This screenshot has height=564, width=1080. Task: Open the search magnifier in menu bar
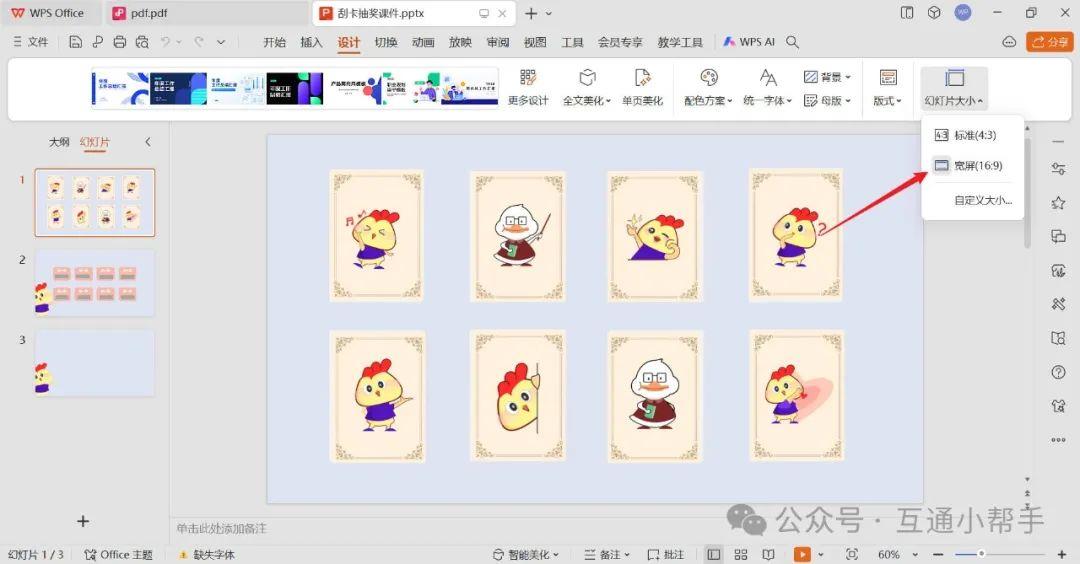[793, 42]
